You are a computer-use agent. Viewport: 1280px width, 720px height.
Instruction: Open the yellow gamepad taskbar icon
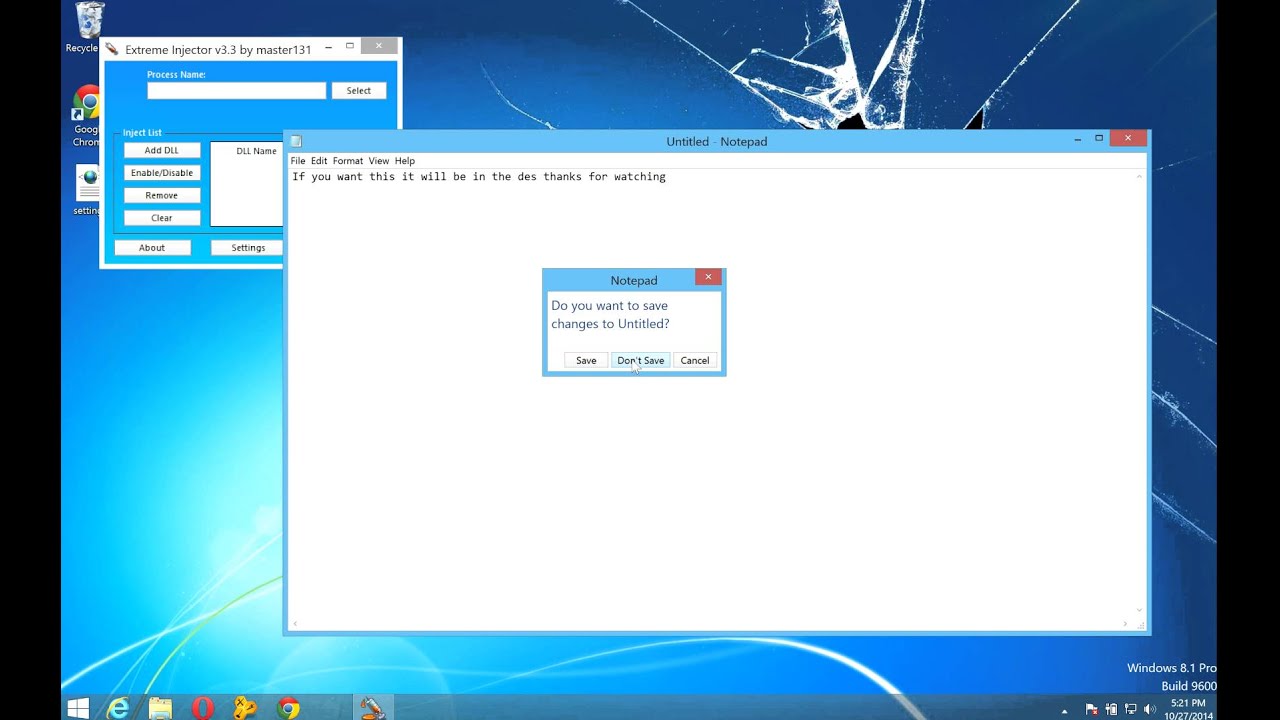click(245, 708)
